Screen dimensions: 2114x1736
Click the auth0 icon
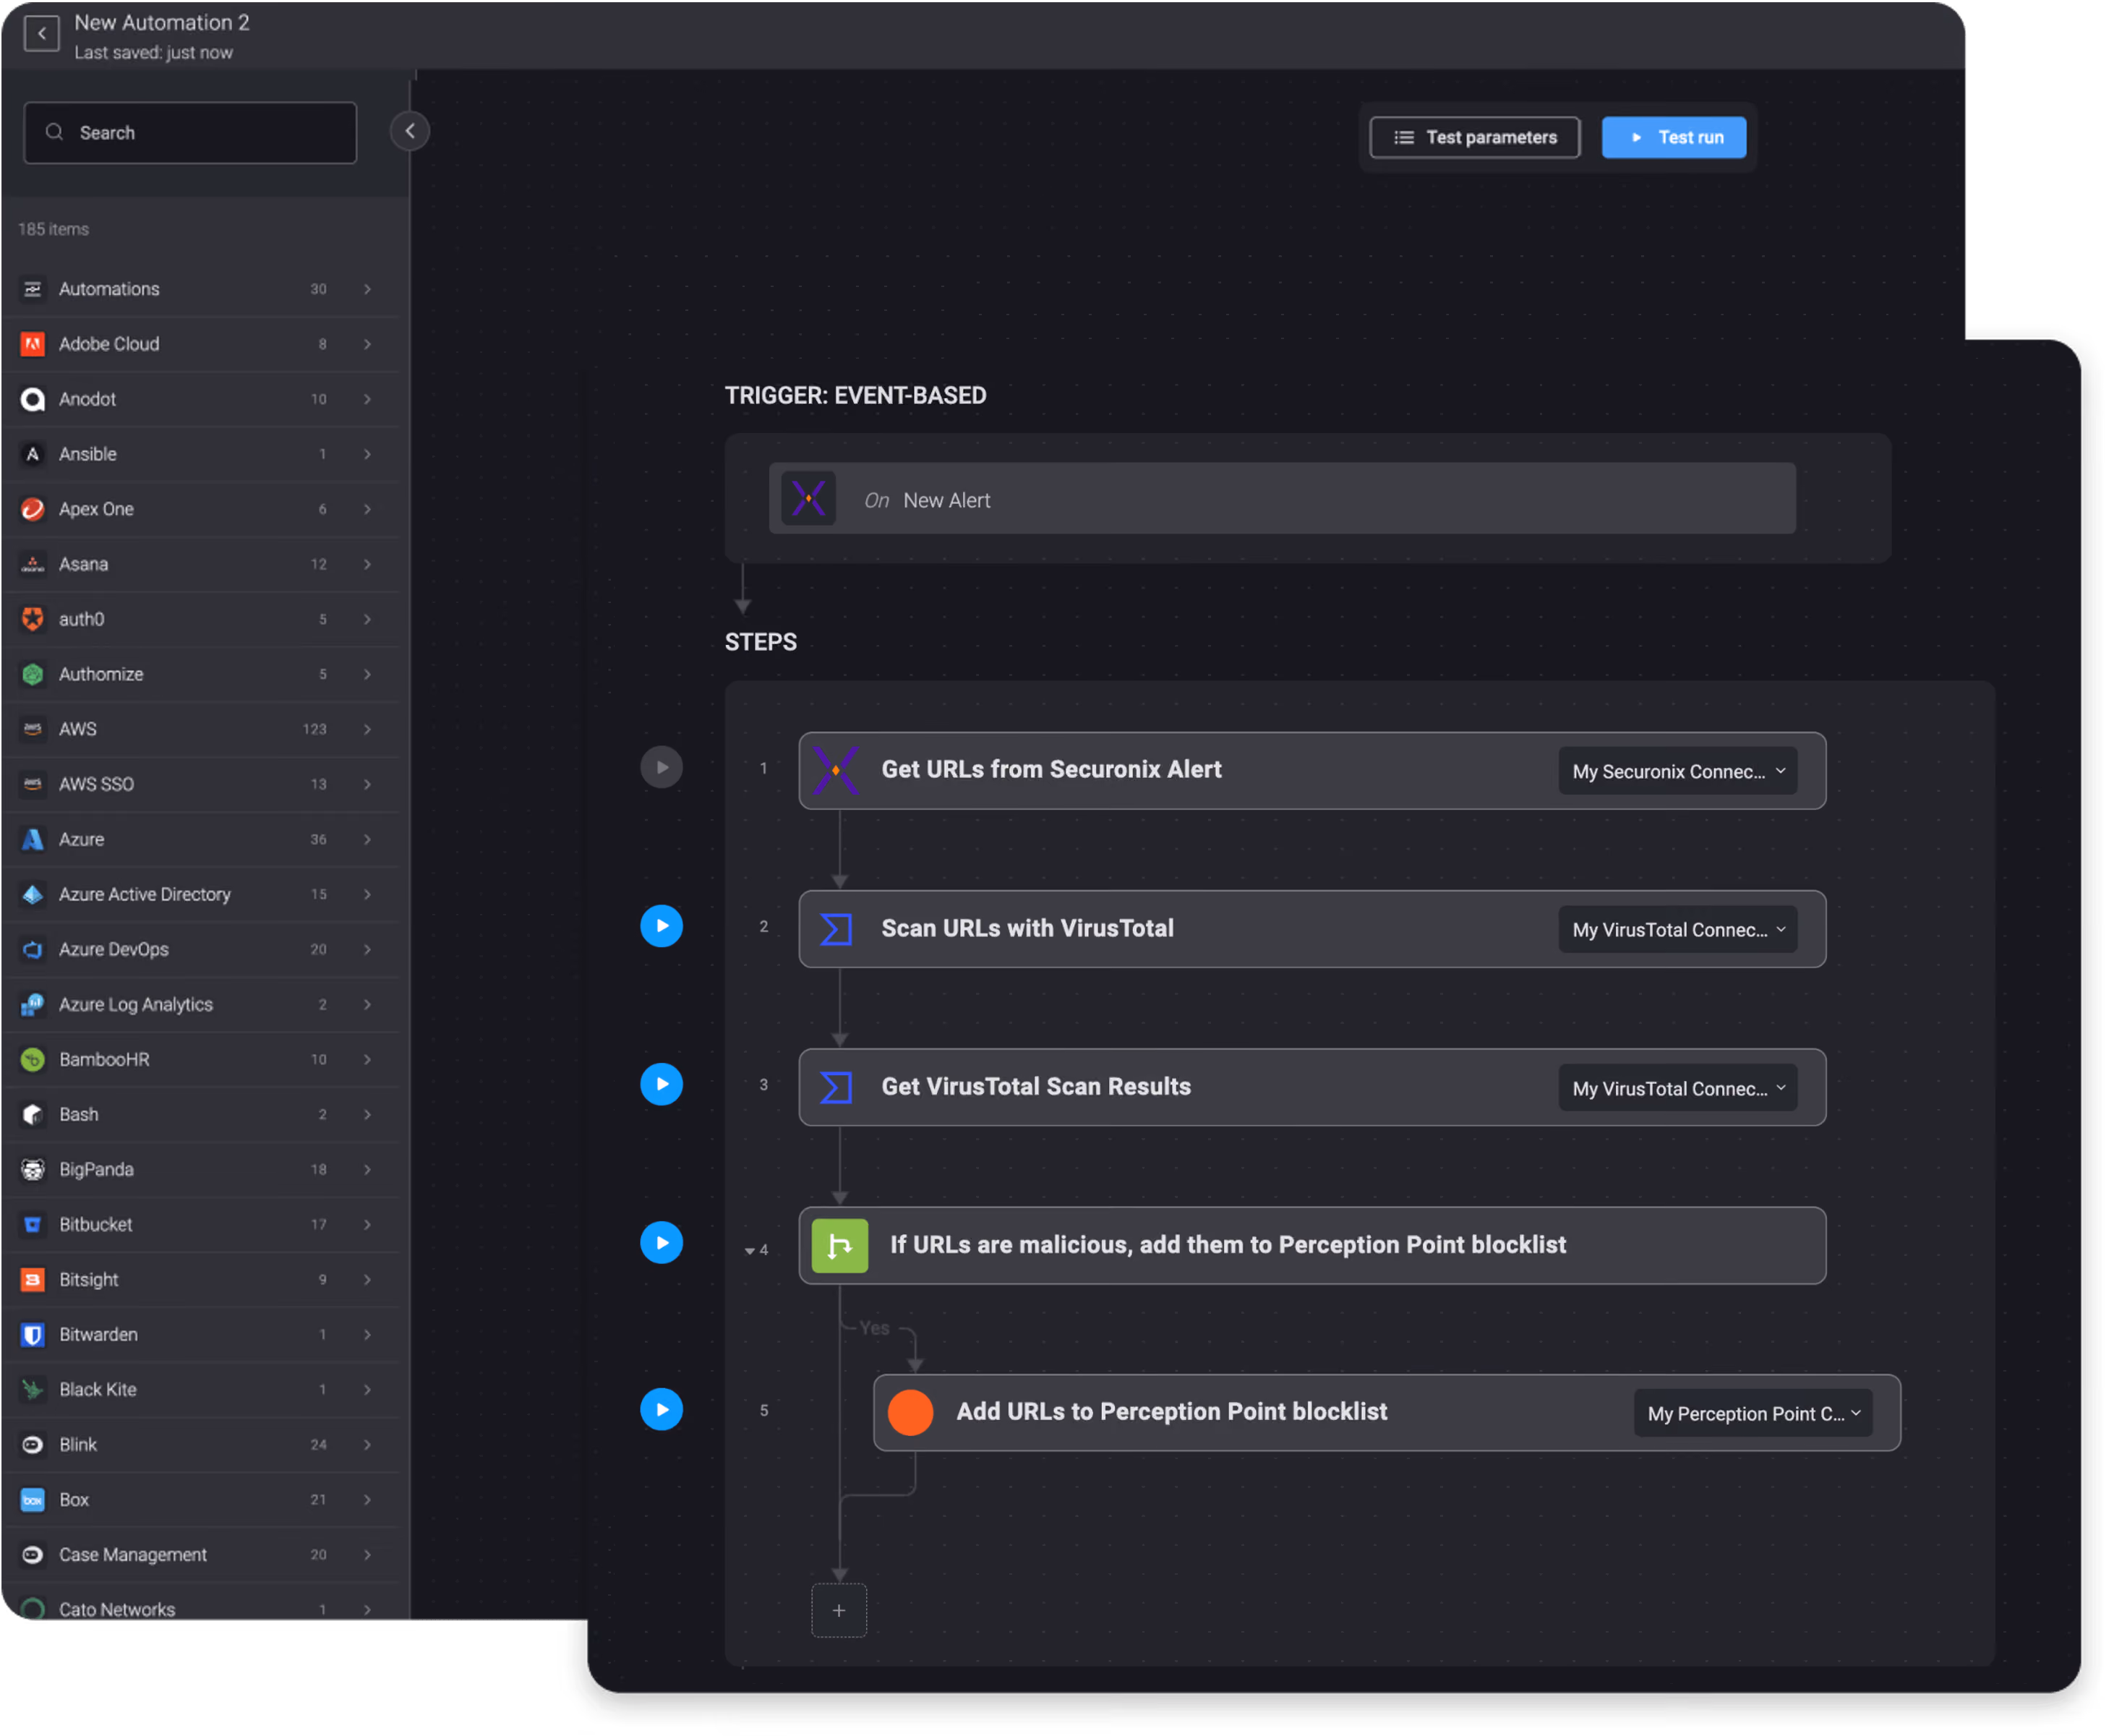(x=33, y=619)
